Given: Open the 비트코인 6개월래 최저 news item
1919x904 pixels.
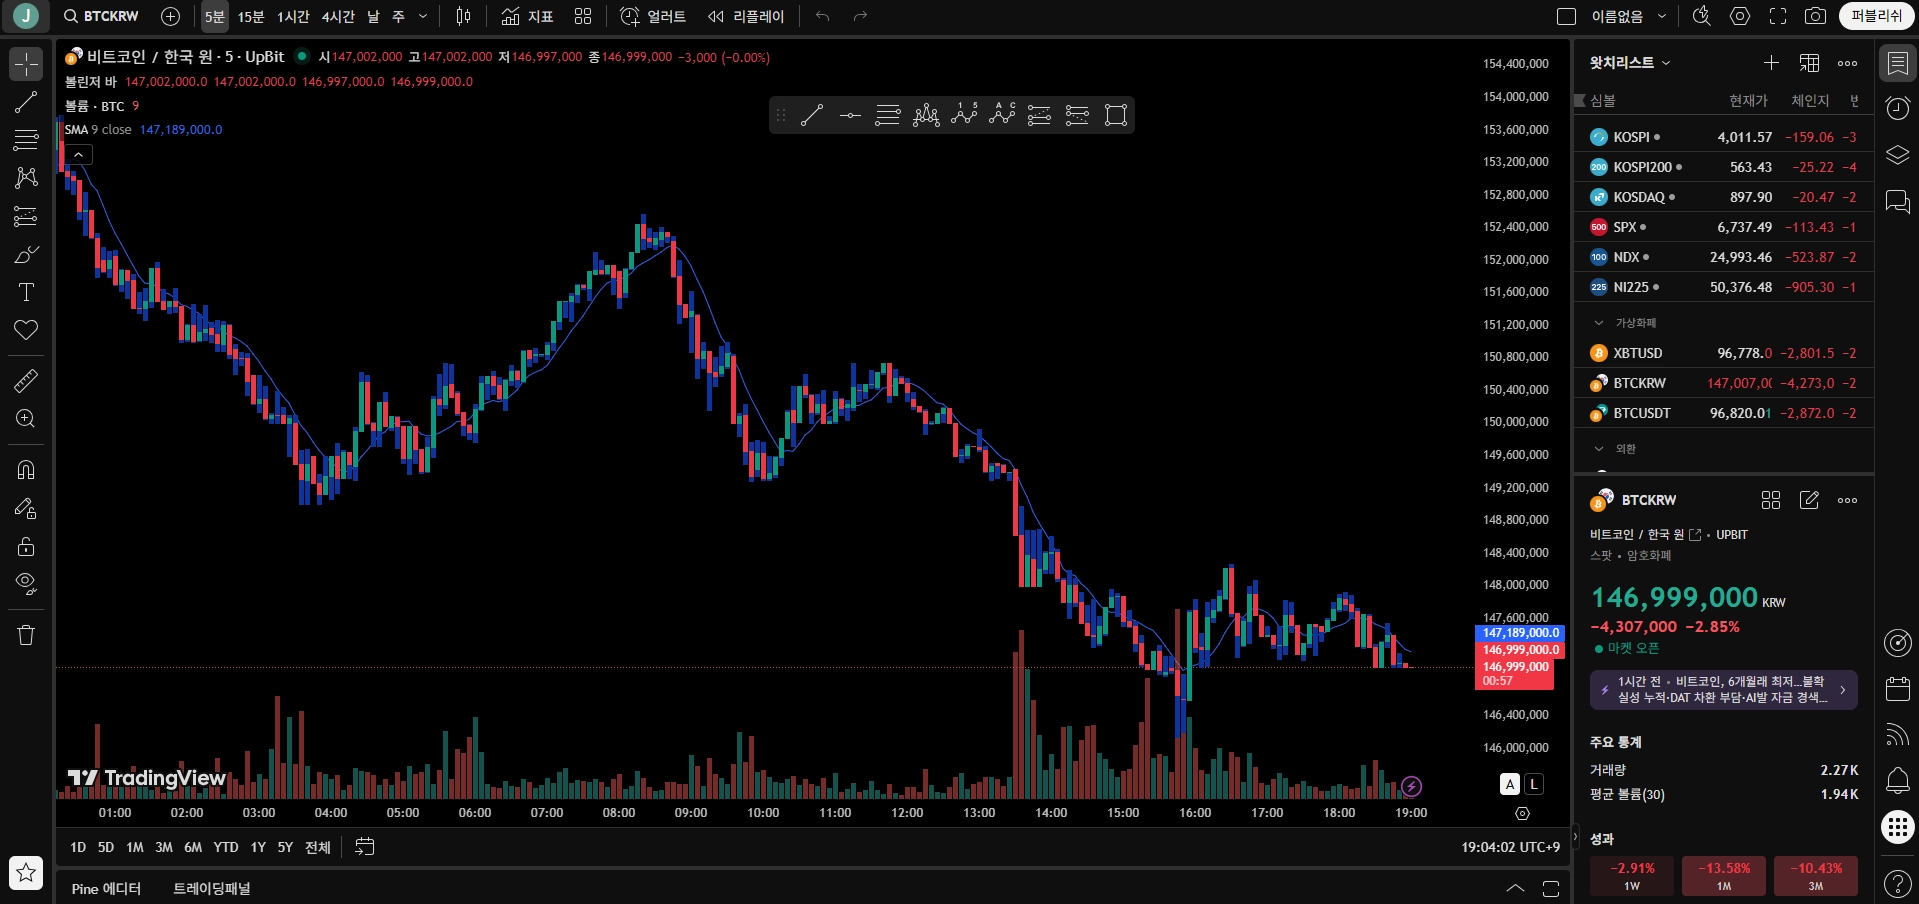Looking at the screenshot, I should pos(1724,690).
